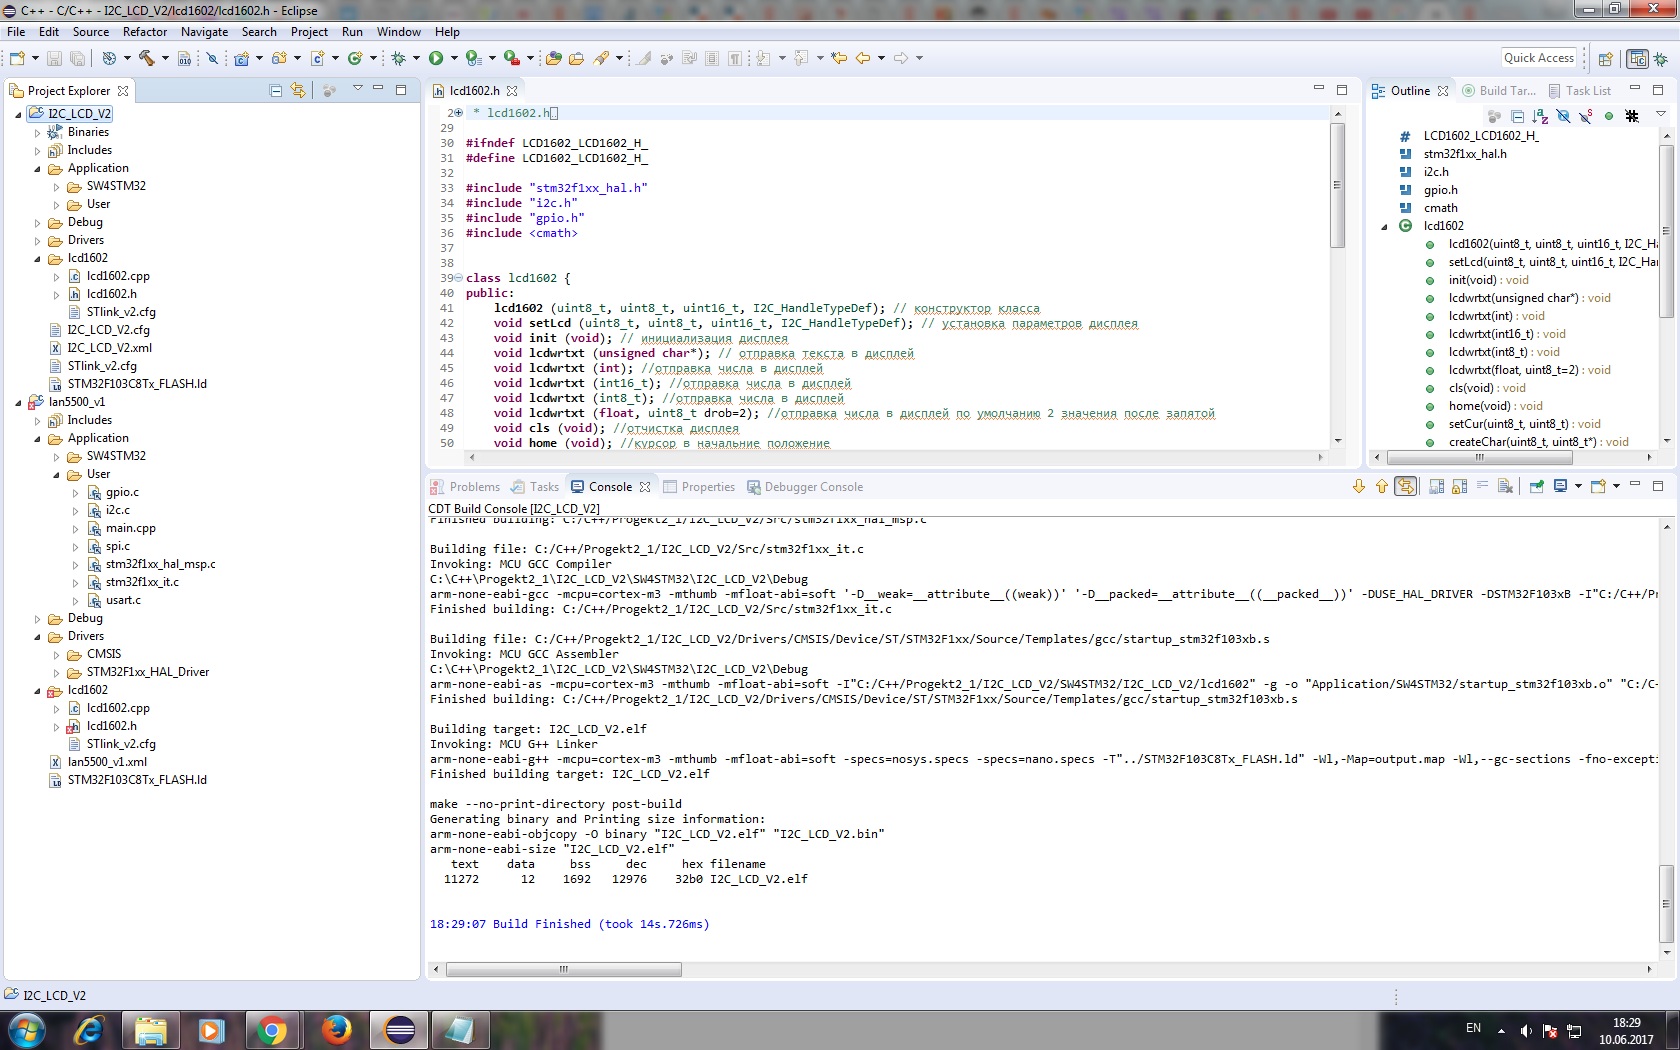Launch Debug with the bug icon
1680x1050 pixels.
tap(399, 58)
